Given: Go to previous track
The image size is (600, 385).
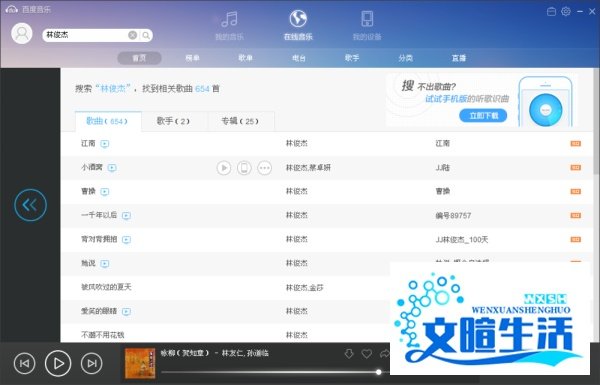Looking at the screenshot, I should 24,363.
